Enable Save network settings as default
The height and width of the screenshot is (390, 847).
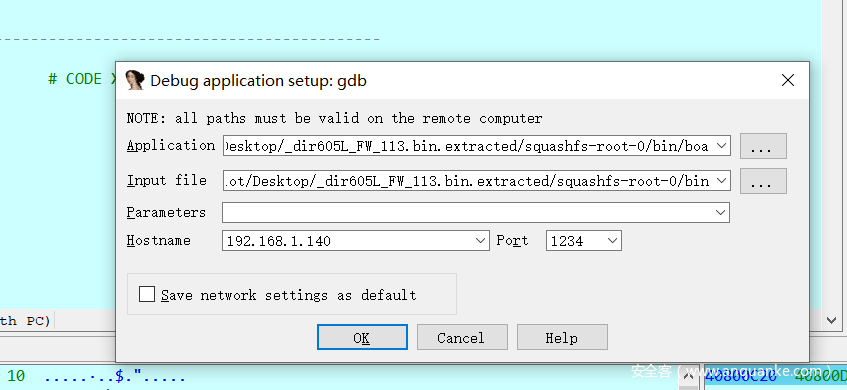(x=147, y=294)
